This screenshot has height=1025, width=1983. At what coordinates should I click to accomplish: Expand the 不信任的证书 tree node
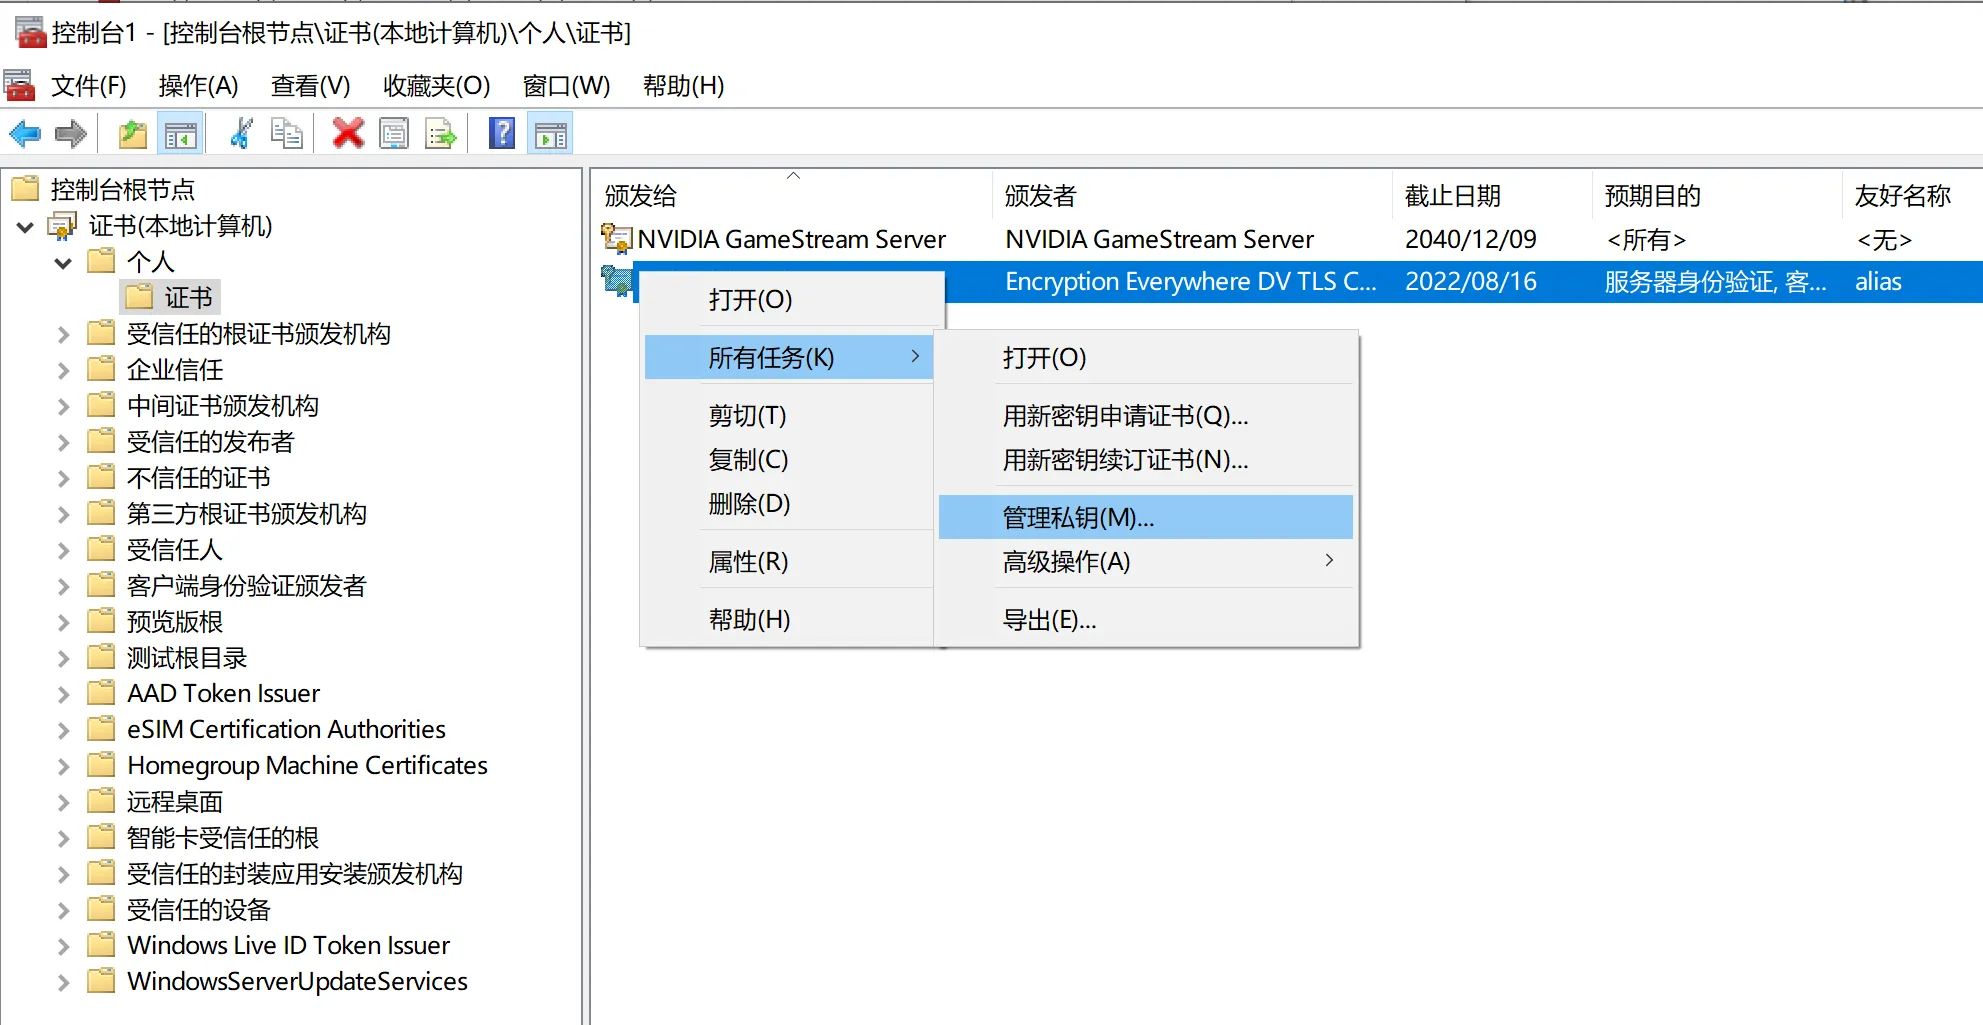(x=63, y=478)
